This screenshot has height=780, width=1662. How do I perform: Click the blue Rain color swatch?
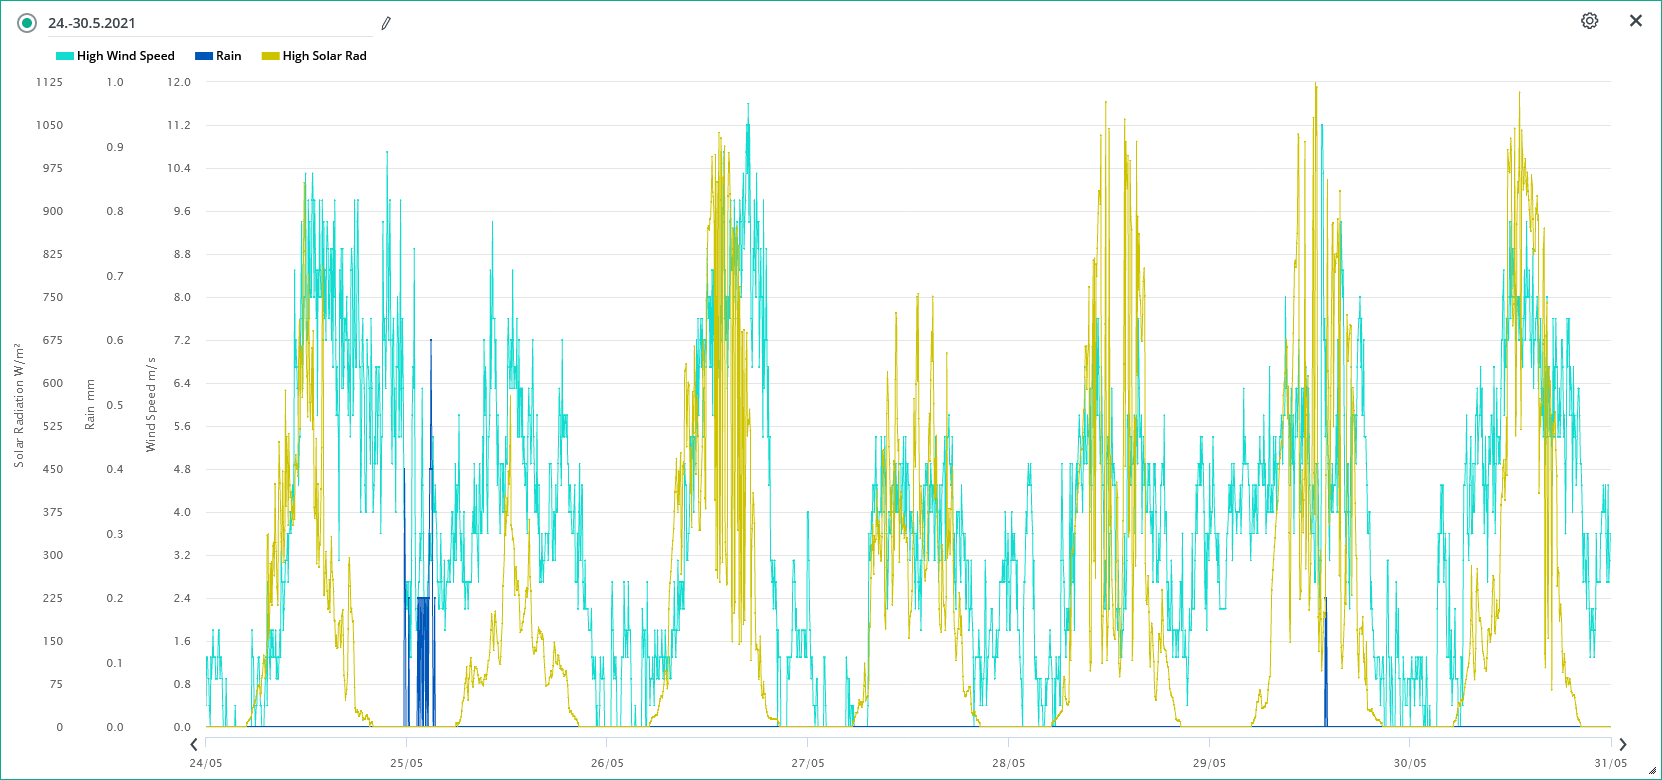tap(203, 56)
